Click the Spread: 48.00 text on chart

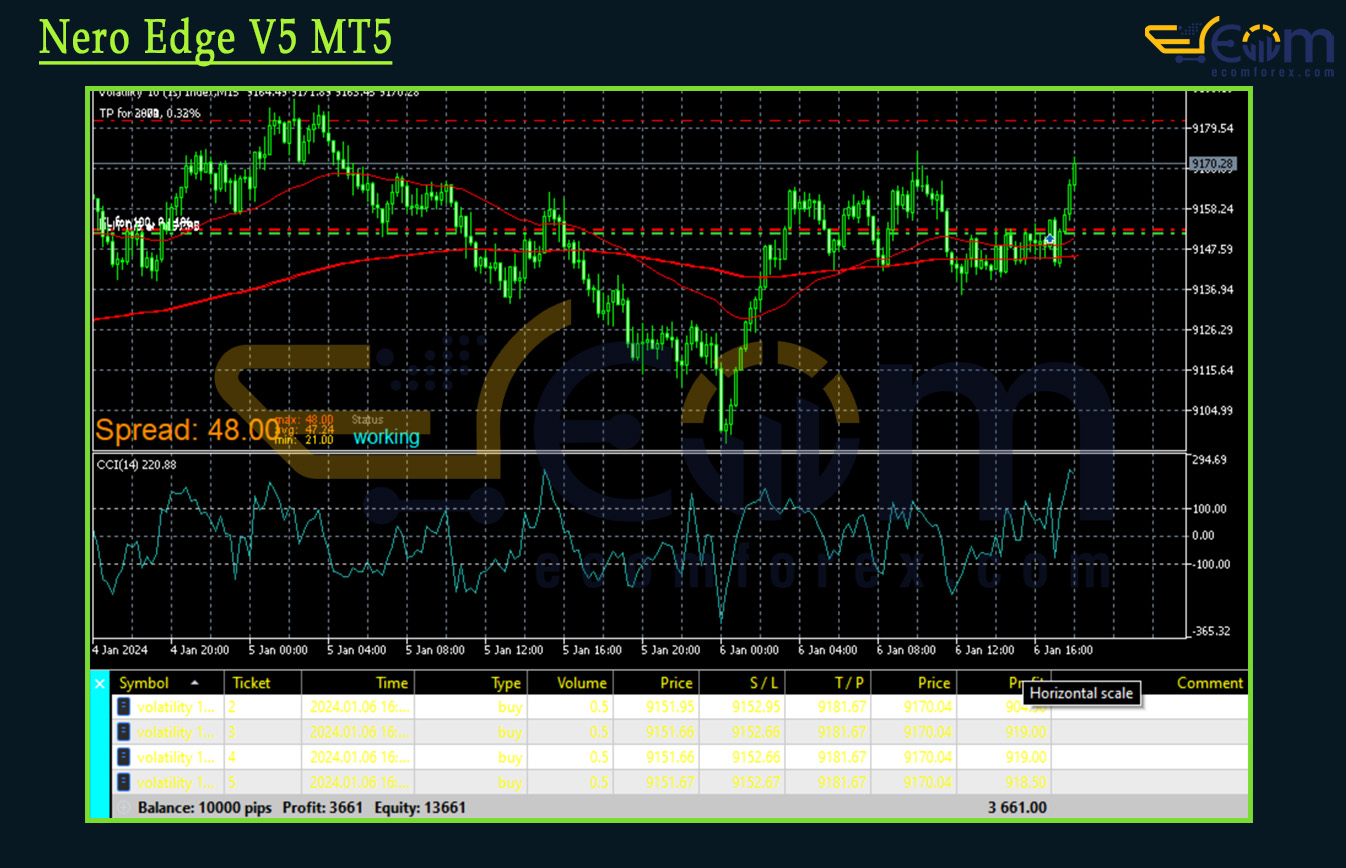pyautogui.click(x=187, y=430)
